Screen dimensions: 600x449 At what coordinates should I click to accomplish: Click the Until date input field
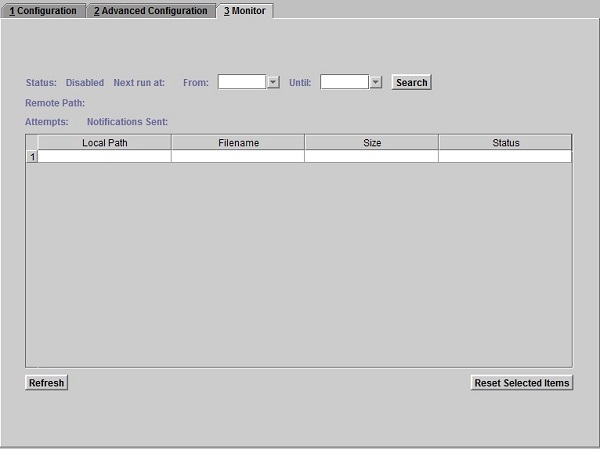point(344,82)
